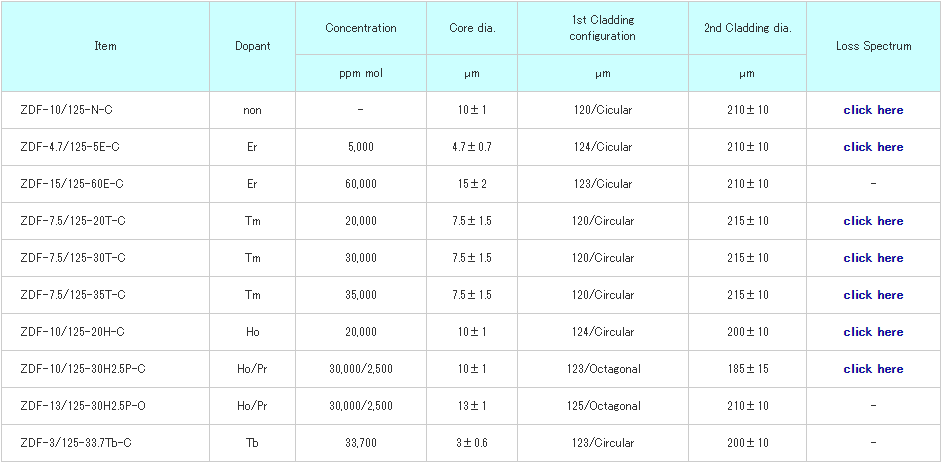Click item name ZDF-15/125-60E-C
Screen dimensions: 941x464
72,184
